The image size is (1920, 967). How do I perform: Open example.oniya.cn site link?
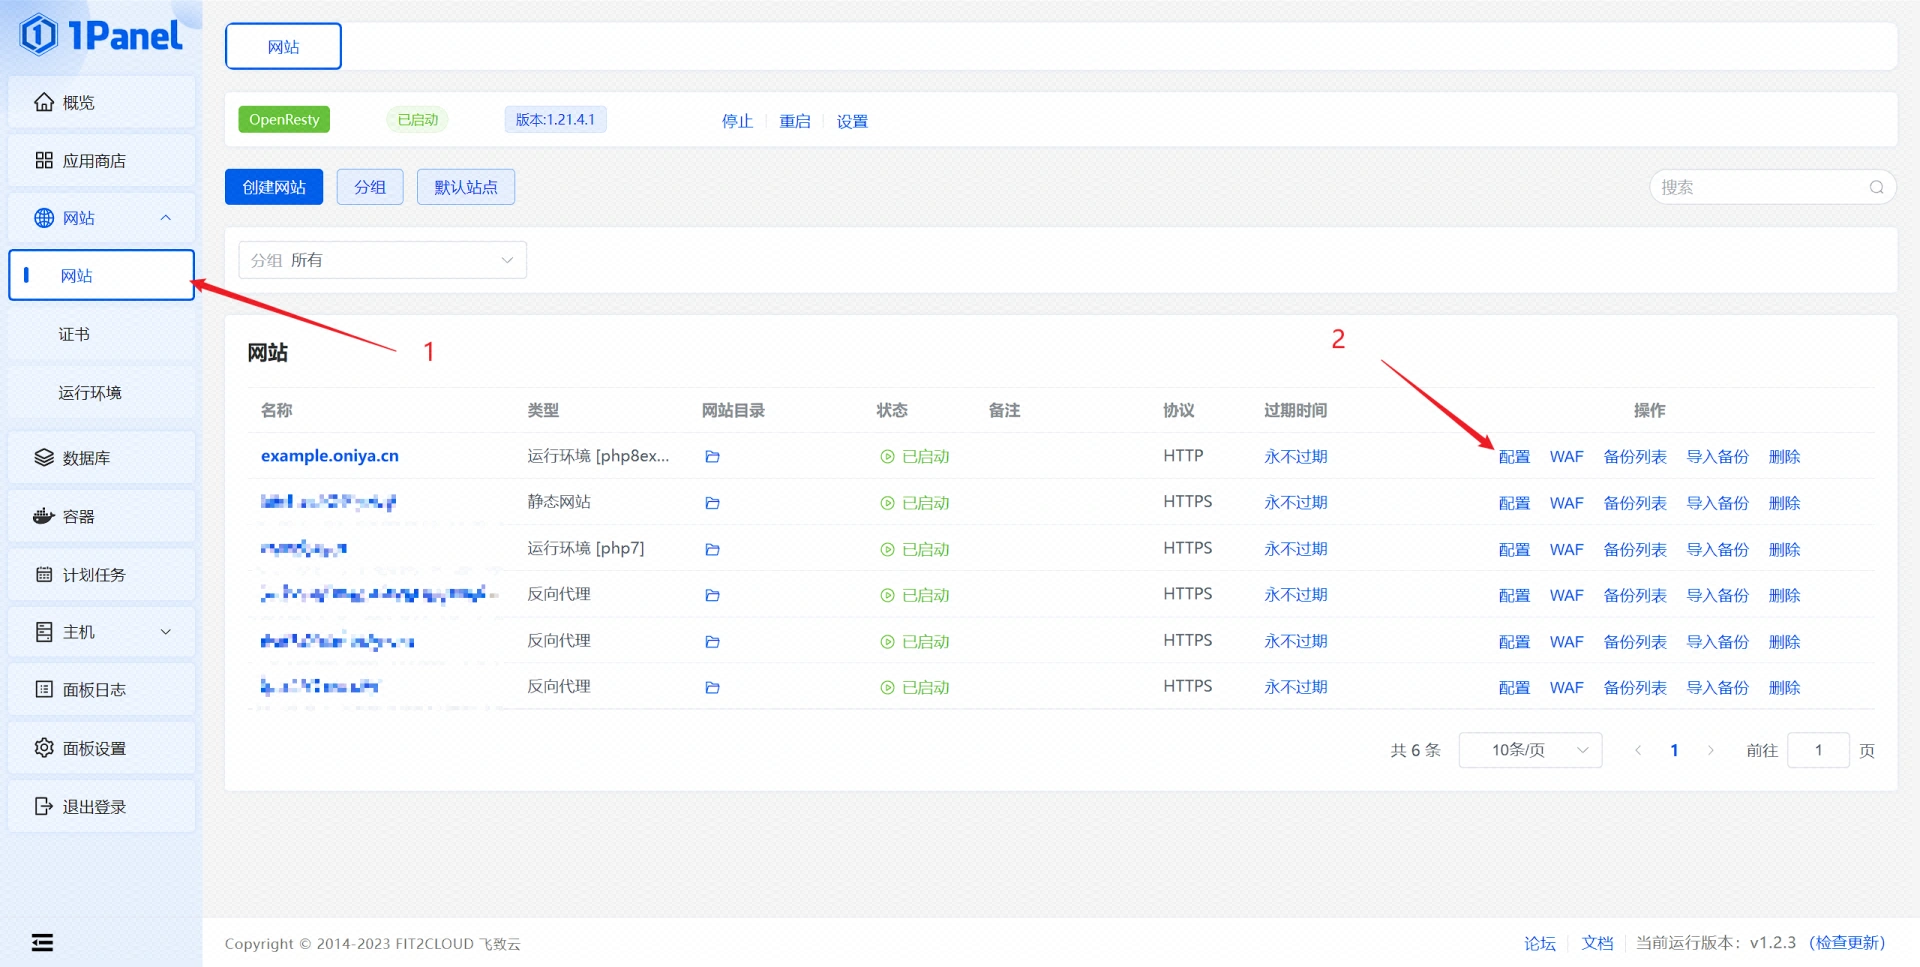coord(330,456)
